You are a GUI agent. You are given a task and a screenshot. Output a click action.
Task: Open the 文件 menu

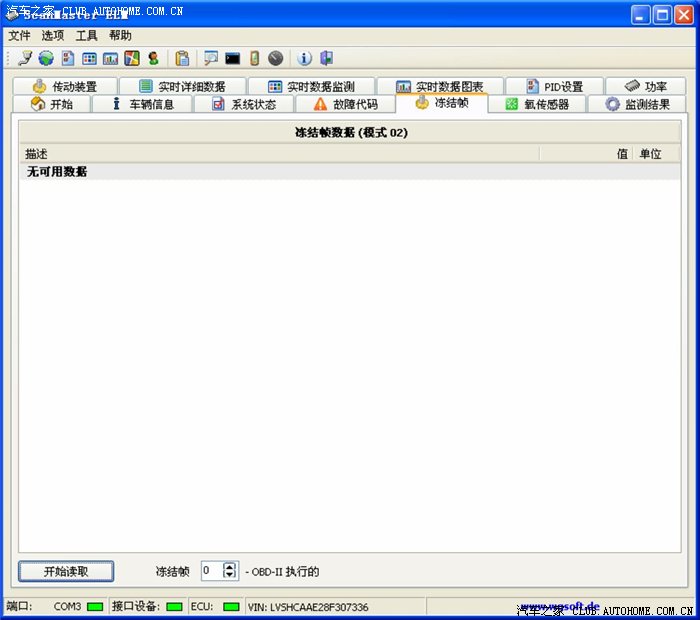coord(19,35)
